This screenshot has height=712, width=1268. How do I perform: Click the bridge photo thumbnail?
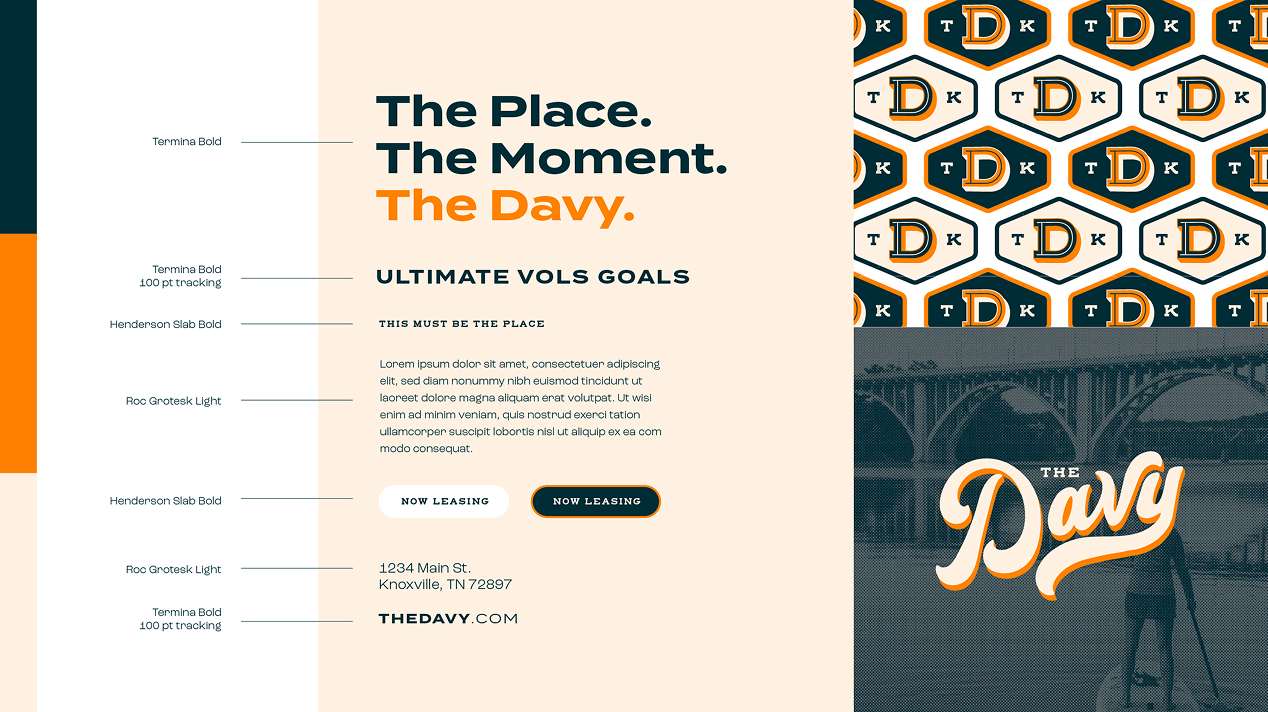click(1061, 519)
